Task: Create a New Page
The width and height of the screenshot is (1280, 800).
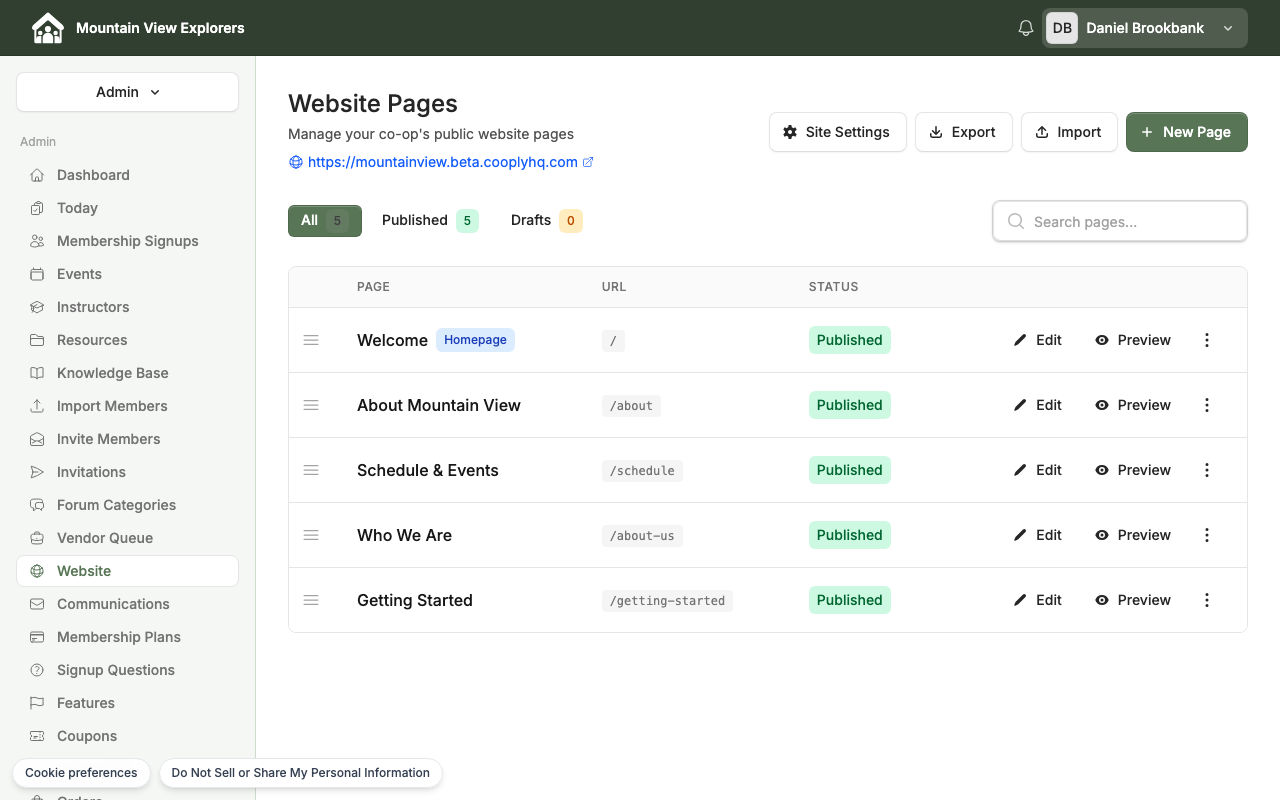Action: (1187, 132)
